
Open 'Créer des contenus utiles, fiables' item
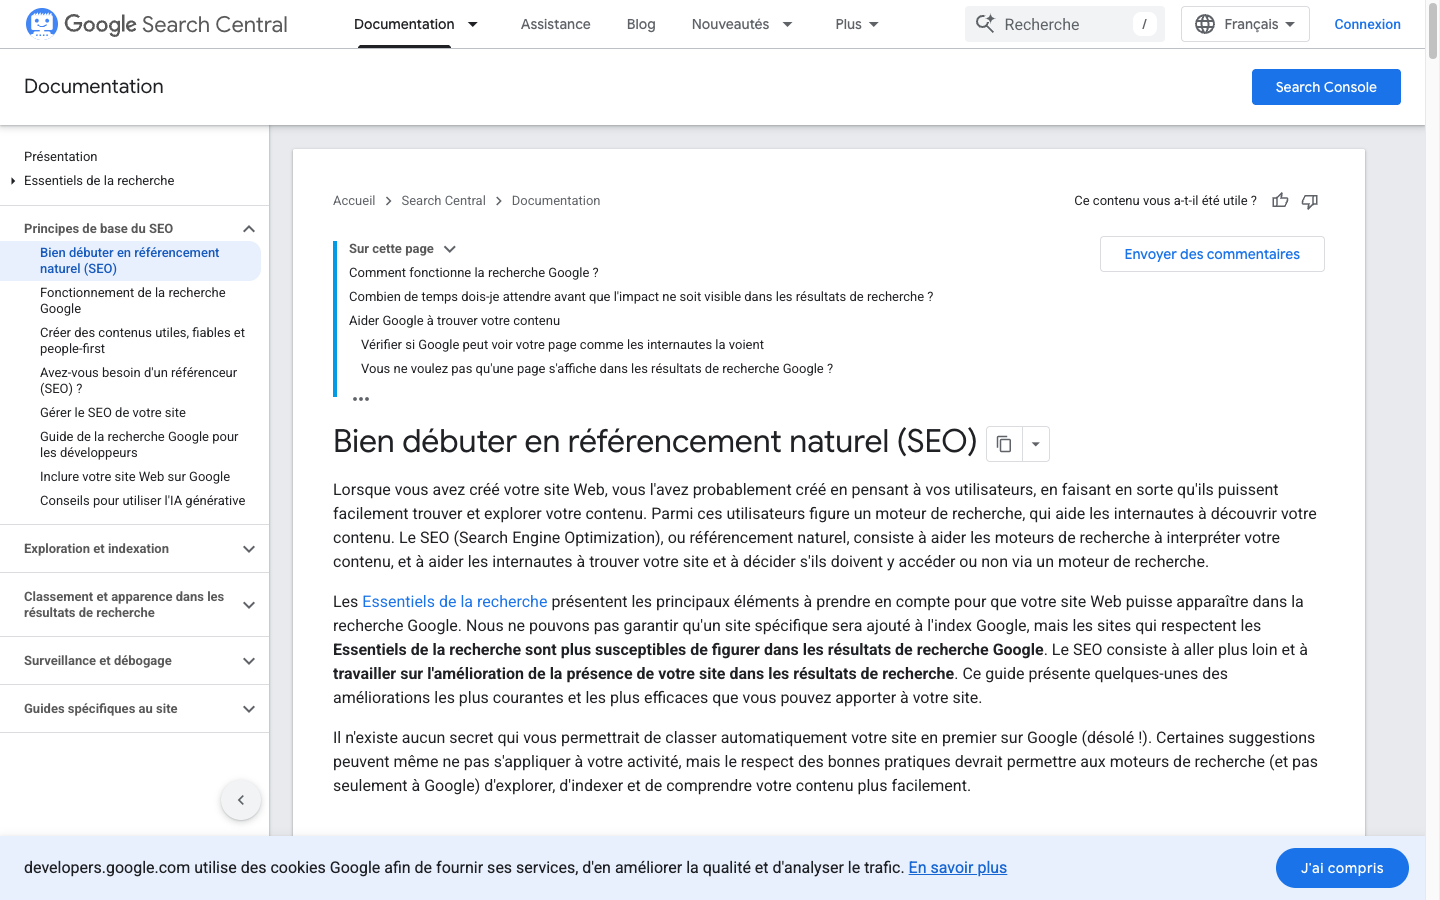point(142,341)
